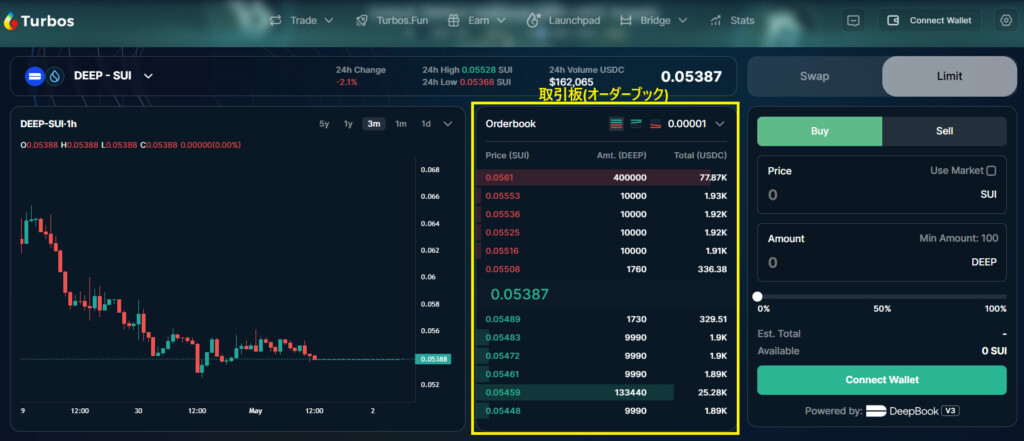Expand the Earn menu chevron
The width and height of the screenshot is (1024, 441).
coord(501,20)
